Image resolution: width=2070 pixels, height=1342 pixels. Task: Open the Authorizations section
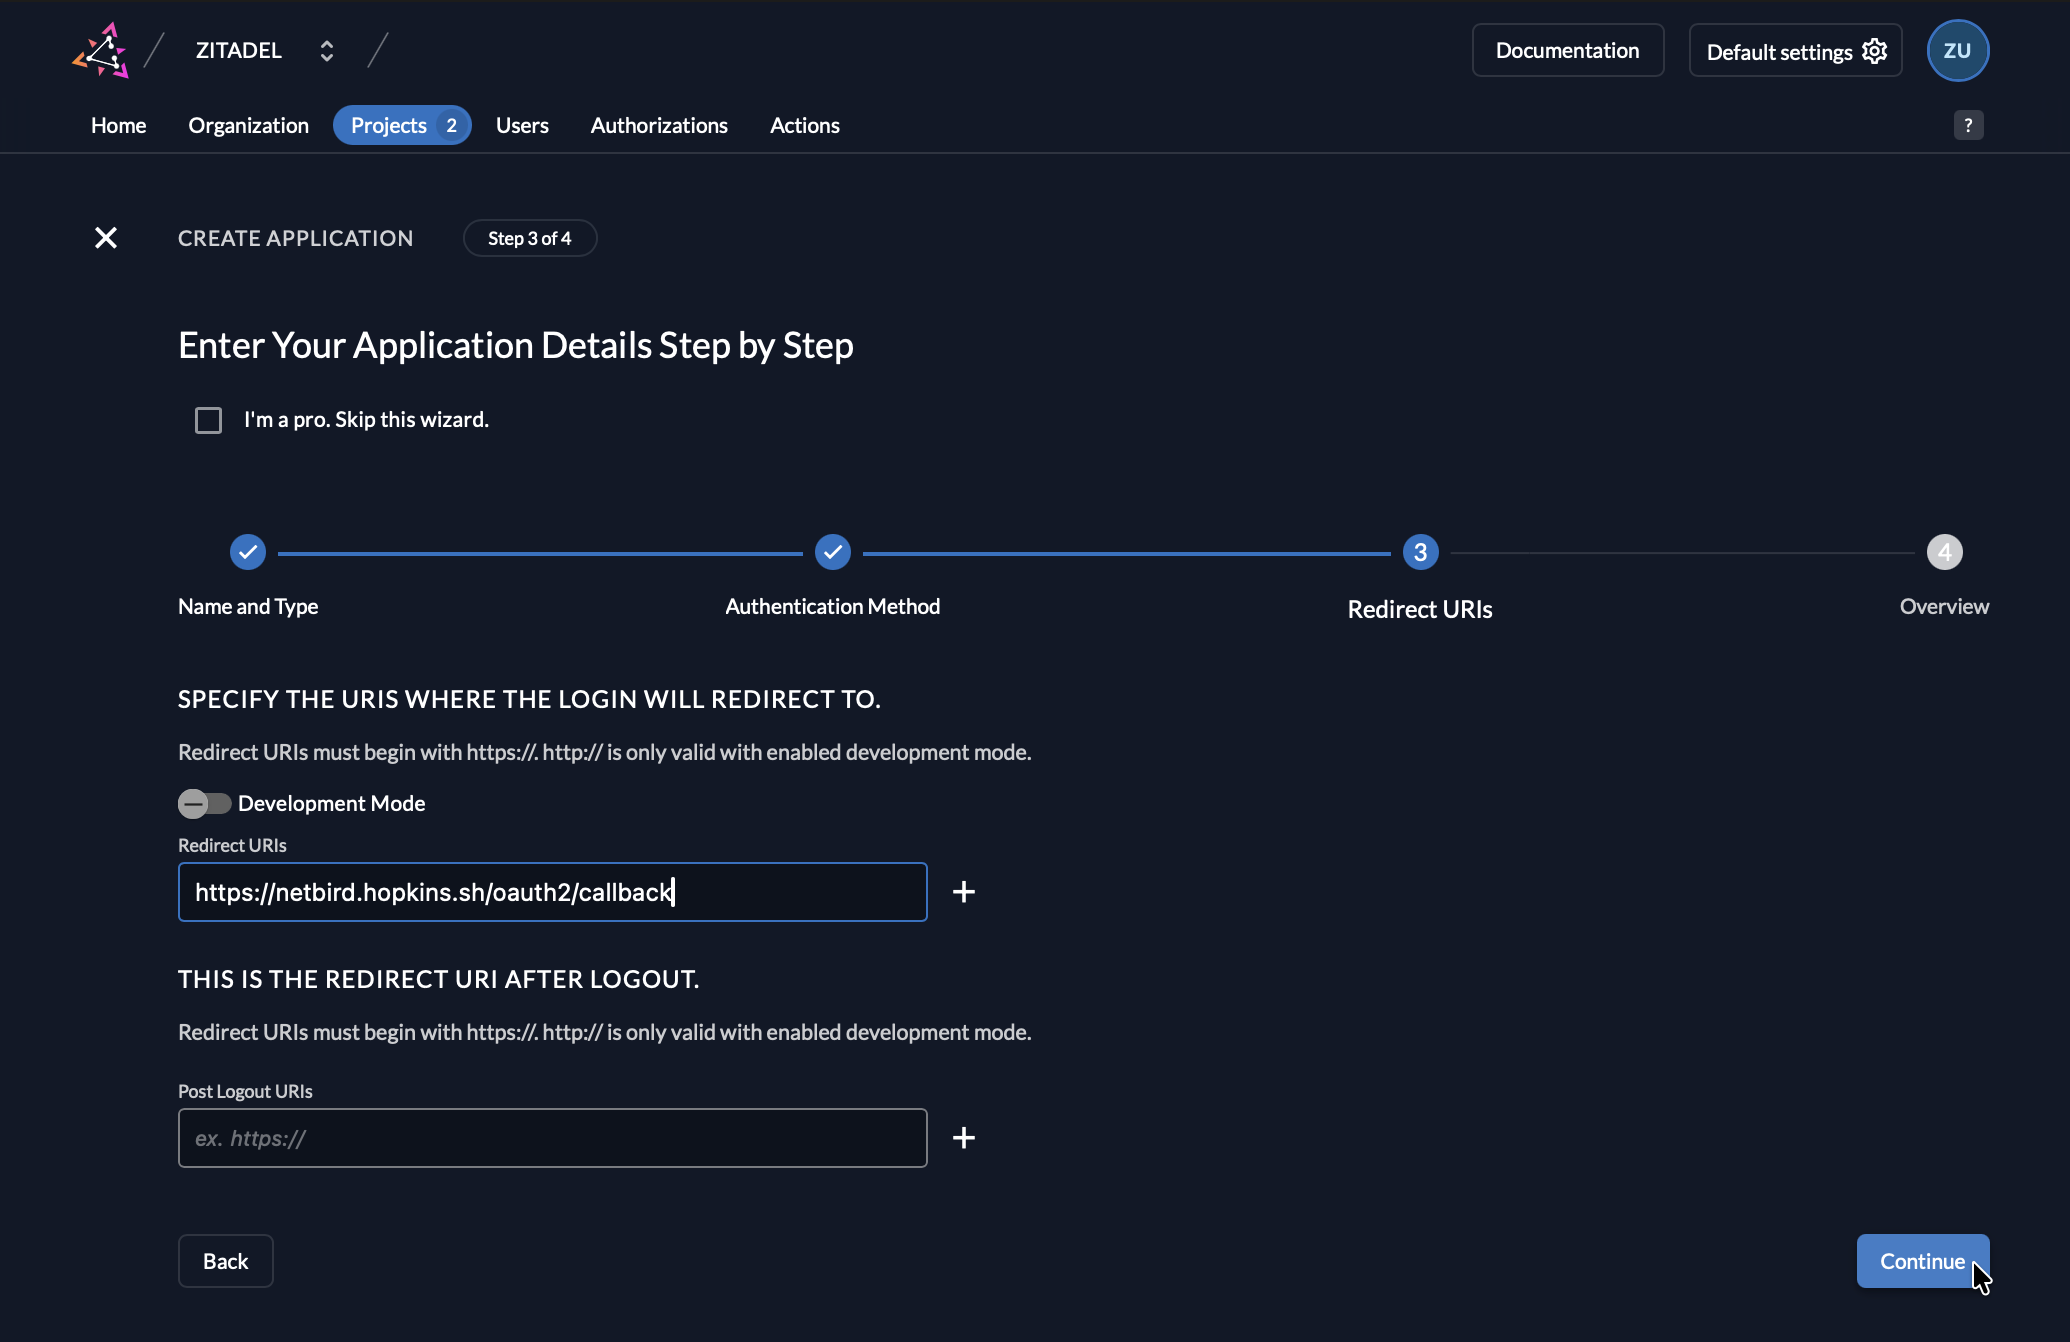[x=659, y=125]
